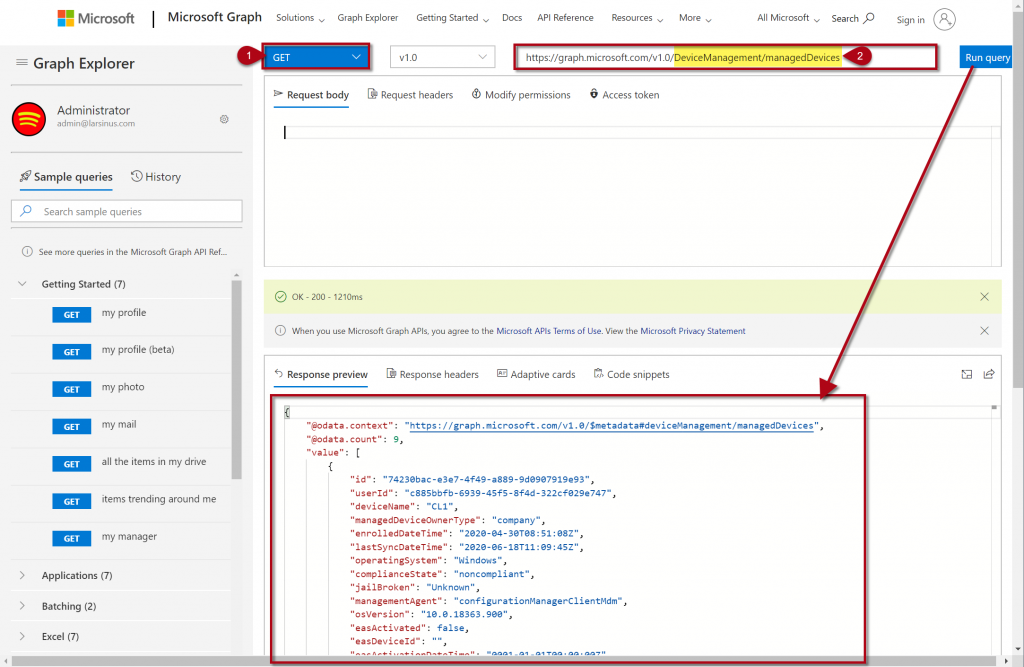Image resolution: width=1024 pixels, height=667 pixels.
Task: Click the Search sample queries field
Action: 127,212
